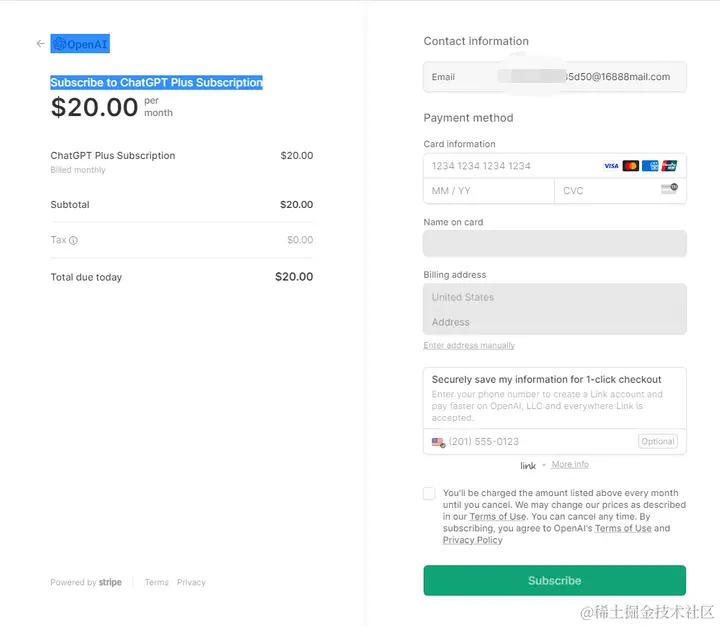Open the Privacy Policy link

(473, 541)
